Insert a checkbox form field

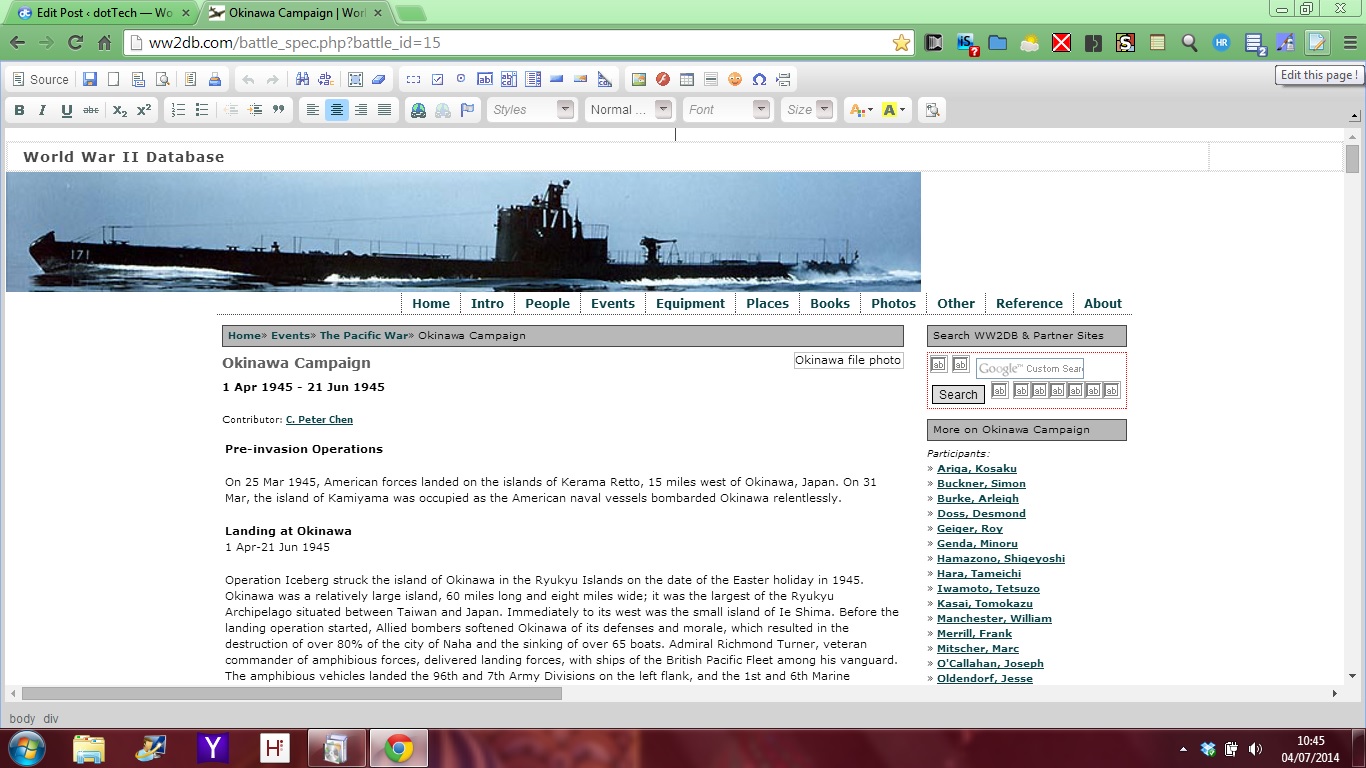437,79
